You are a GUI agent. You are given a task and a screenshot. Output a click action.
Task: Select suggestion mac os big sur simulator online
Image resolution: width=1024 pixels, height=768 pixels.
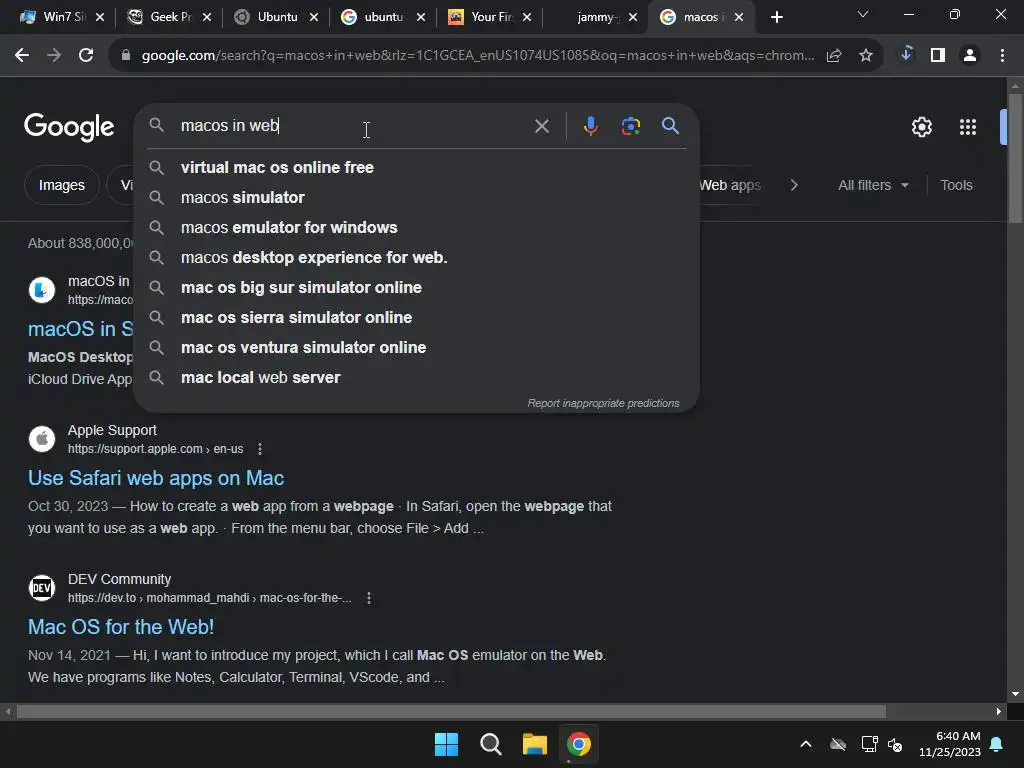point(416,288)
